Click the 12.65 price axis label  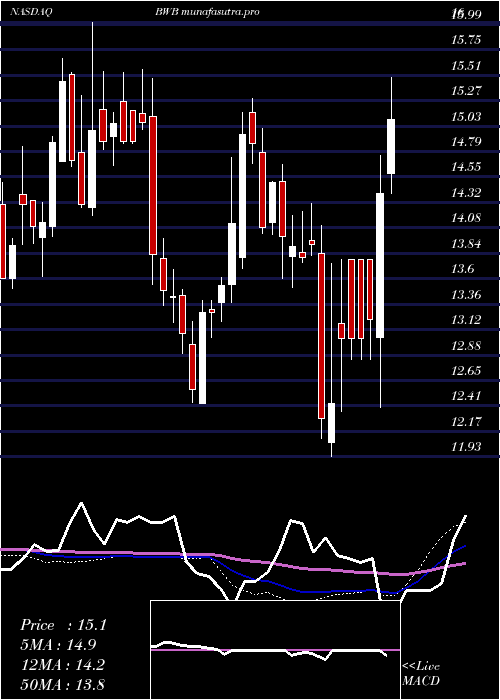click(466, 371)
